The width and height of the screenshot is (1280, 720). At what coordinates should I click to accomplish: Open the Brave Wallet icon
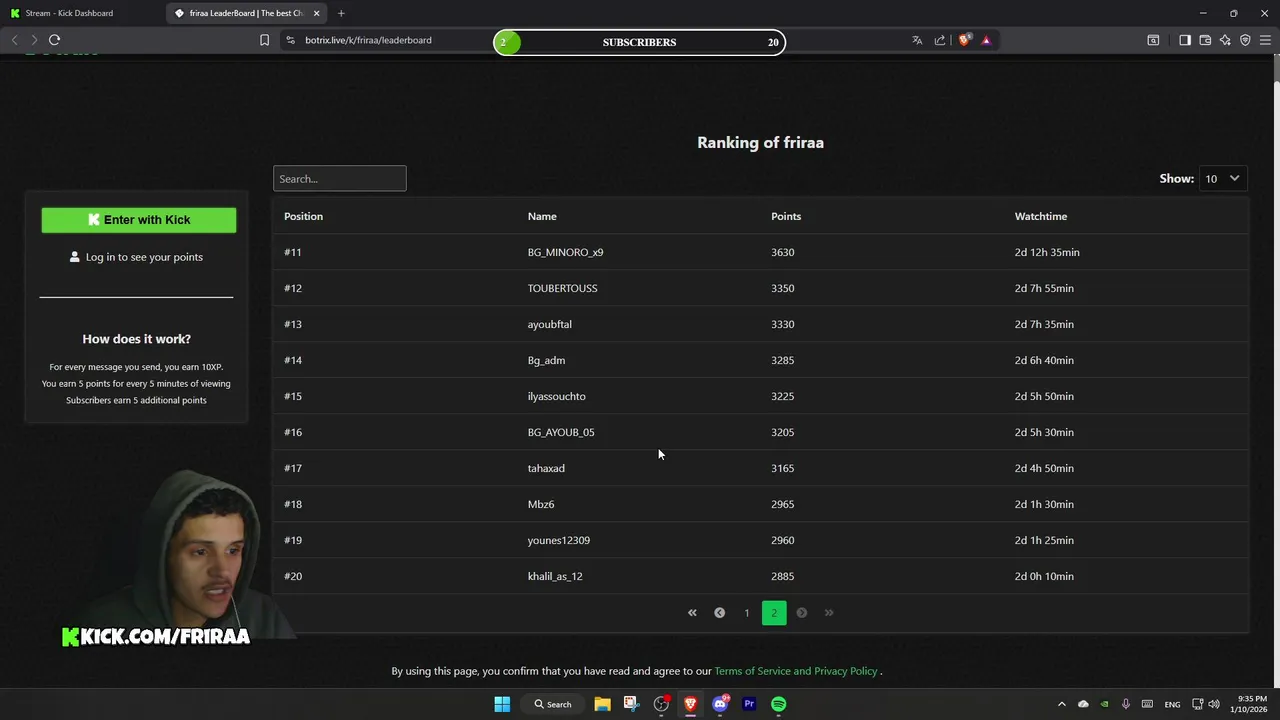pyautogui.click(x=1205, y=40)
